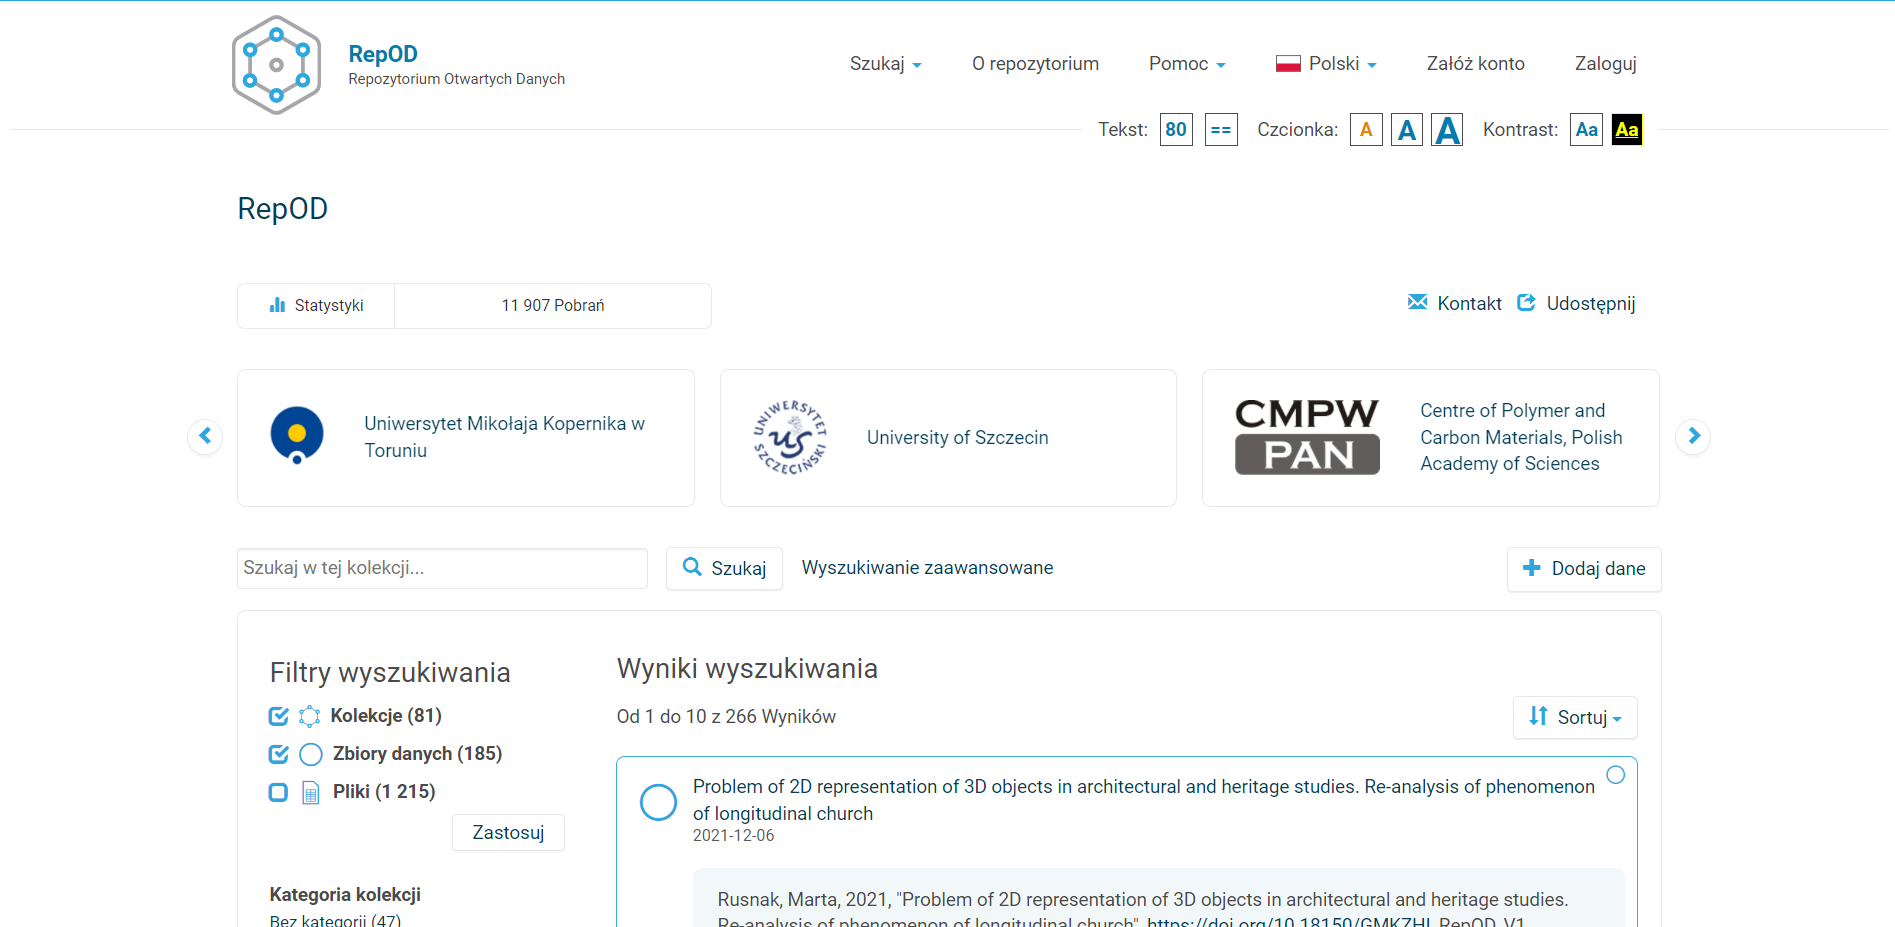
Task: Set text spacing to 80 width
Action: click(1176, 130)
